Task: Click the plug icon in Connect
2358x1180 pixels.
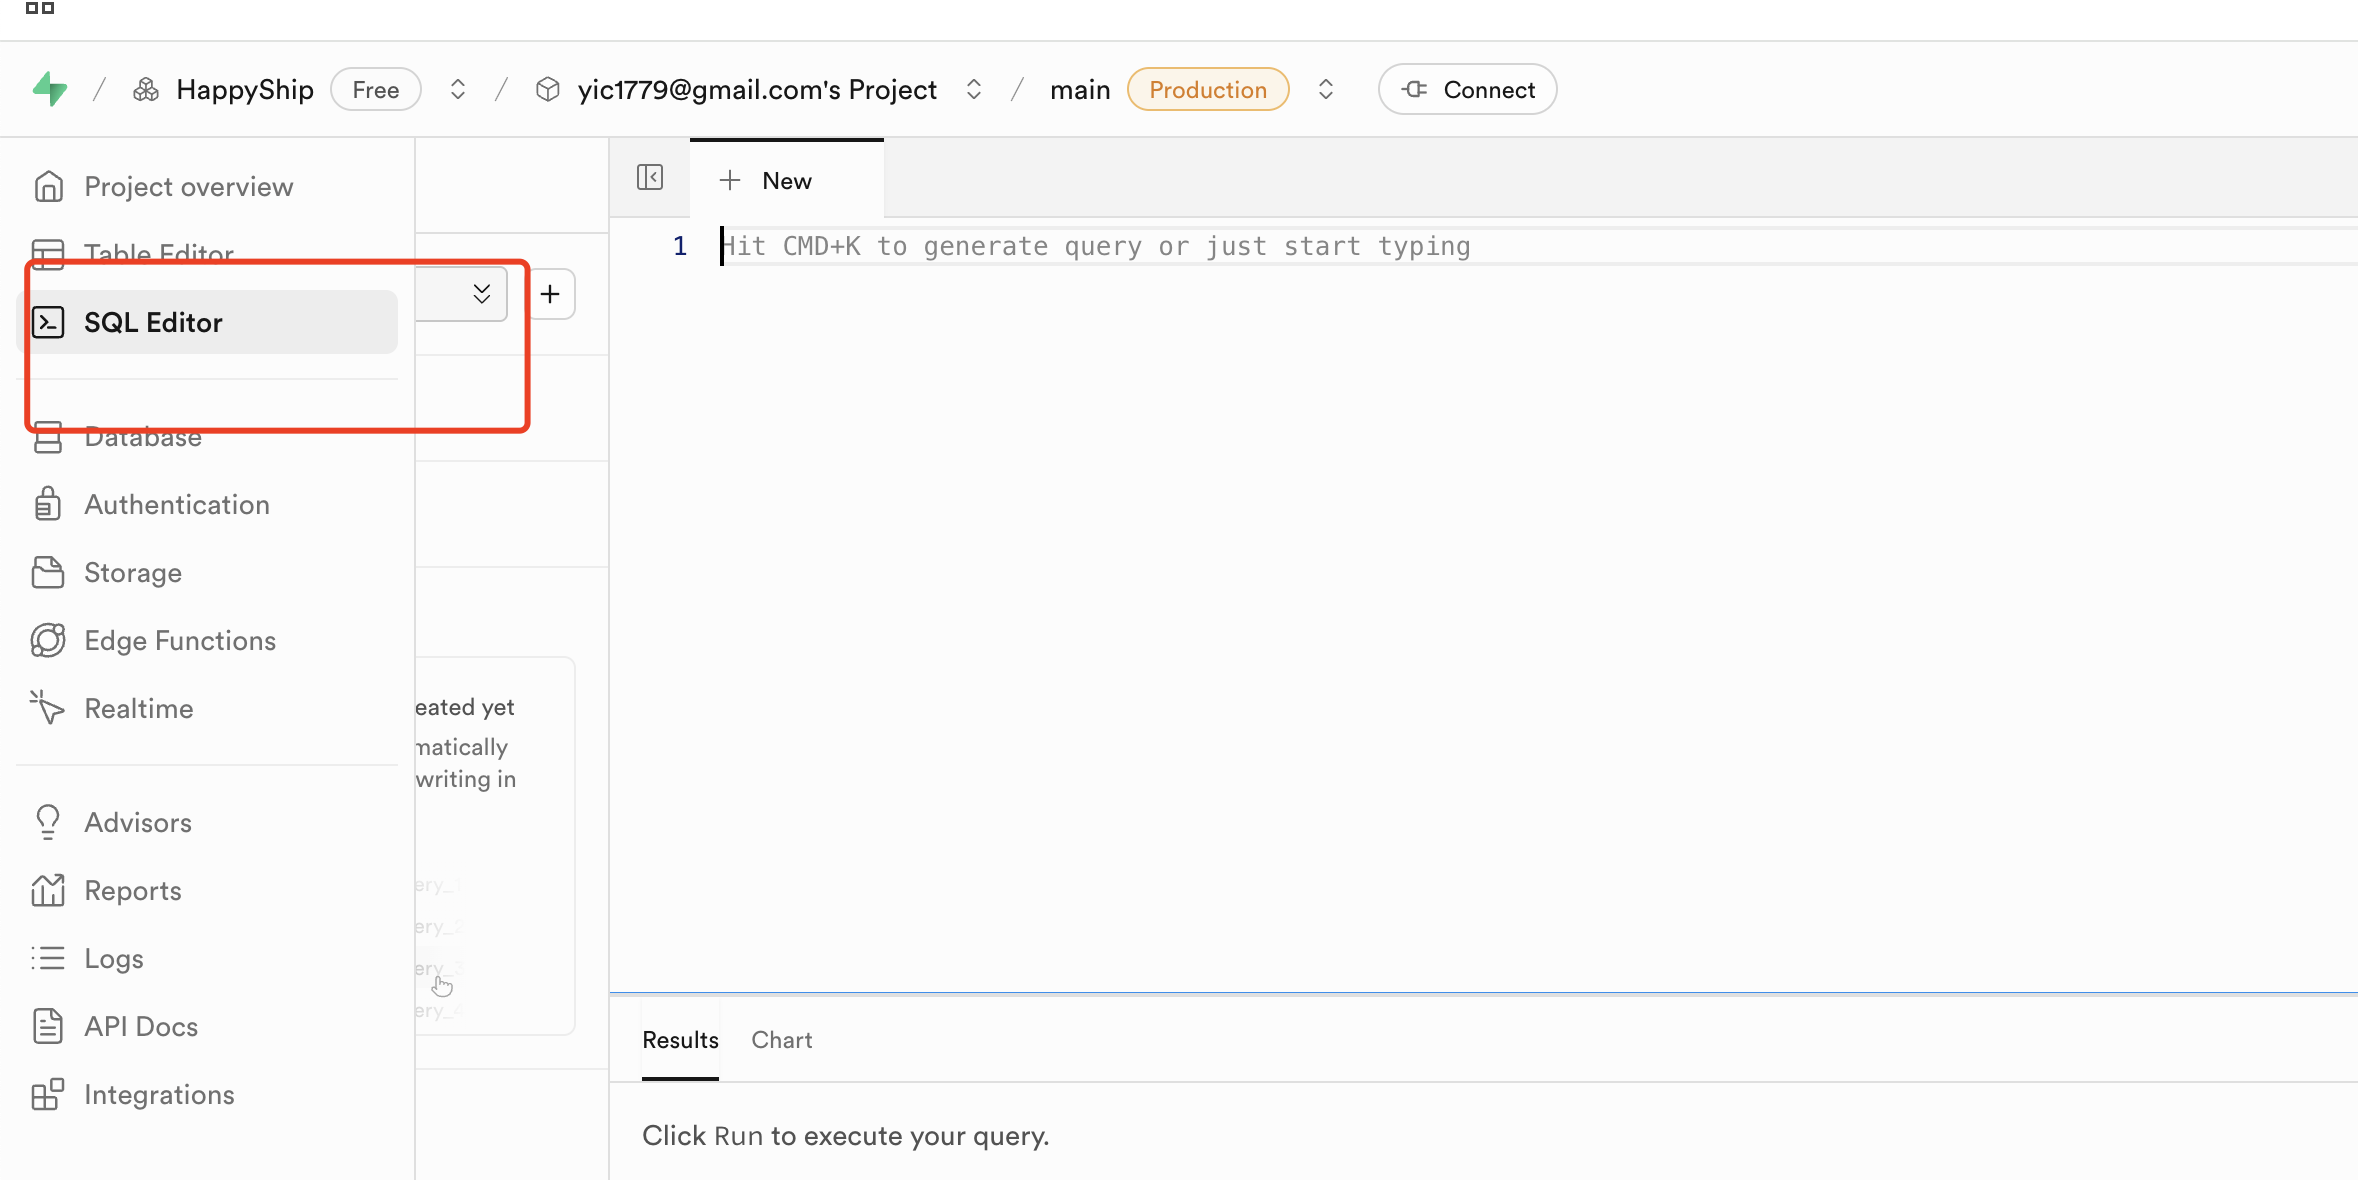Action: (x=1414, y=90)
